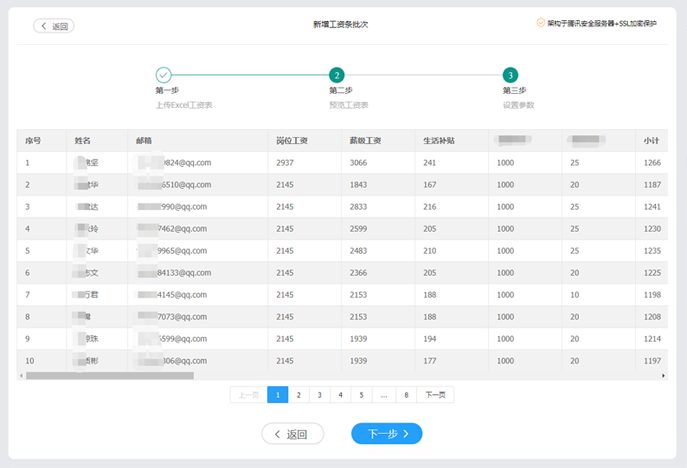Click the step 2 circle icon
687x468 pixels.
tap(337, 75)
